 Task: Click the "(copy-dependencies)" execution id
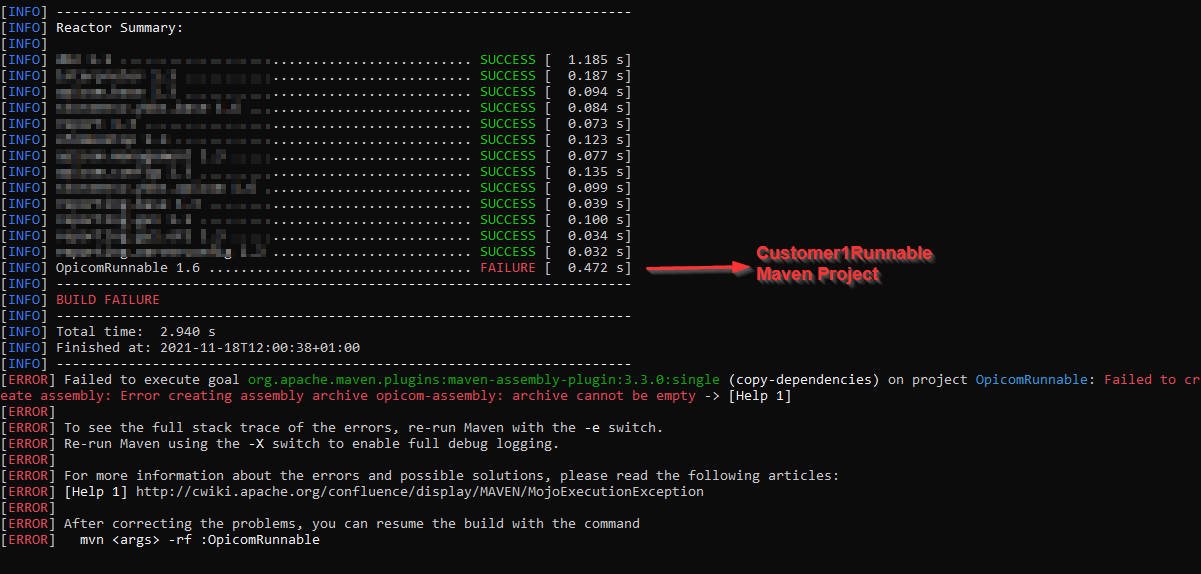pos(804,380)
